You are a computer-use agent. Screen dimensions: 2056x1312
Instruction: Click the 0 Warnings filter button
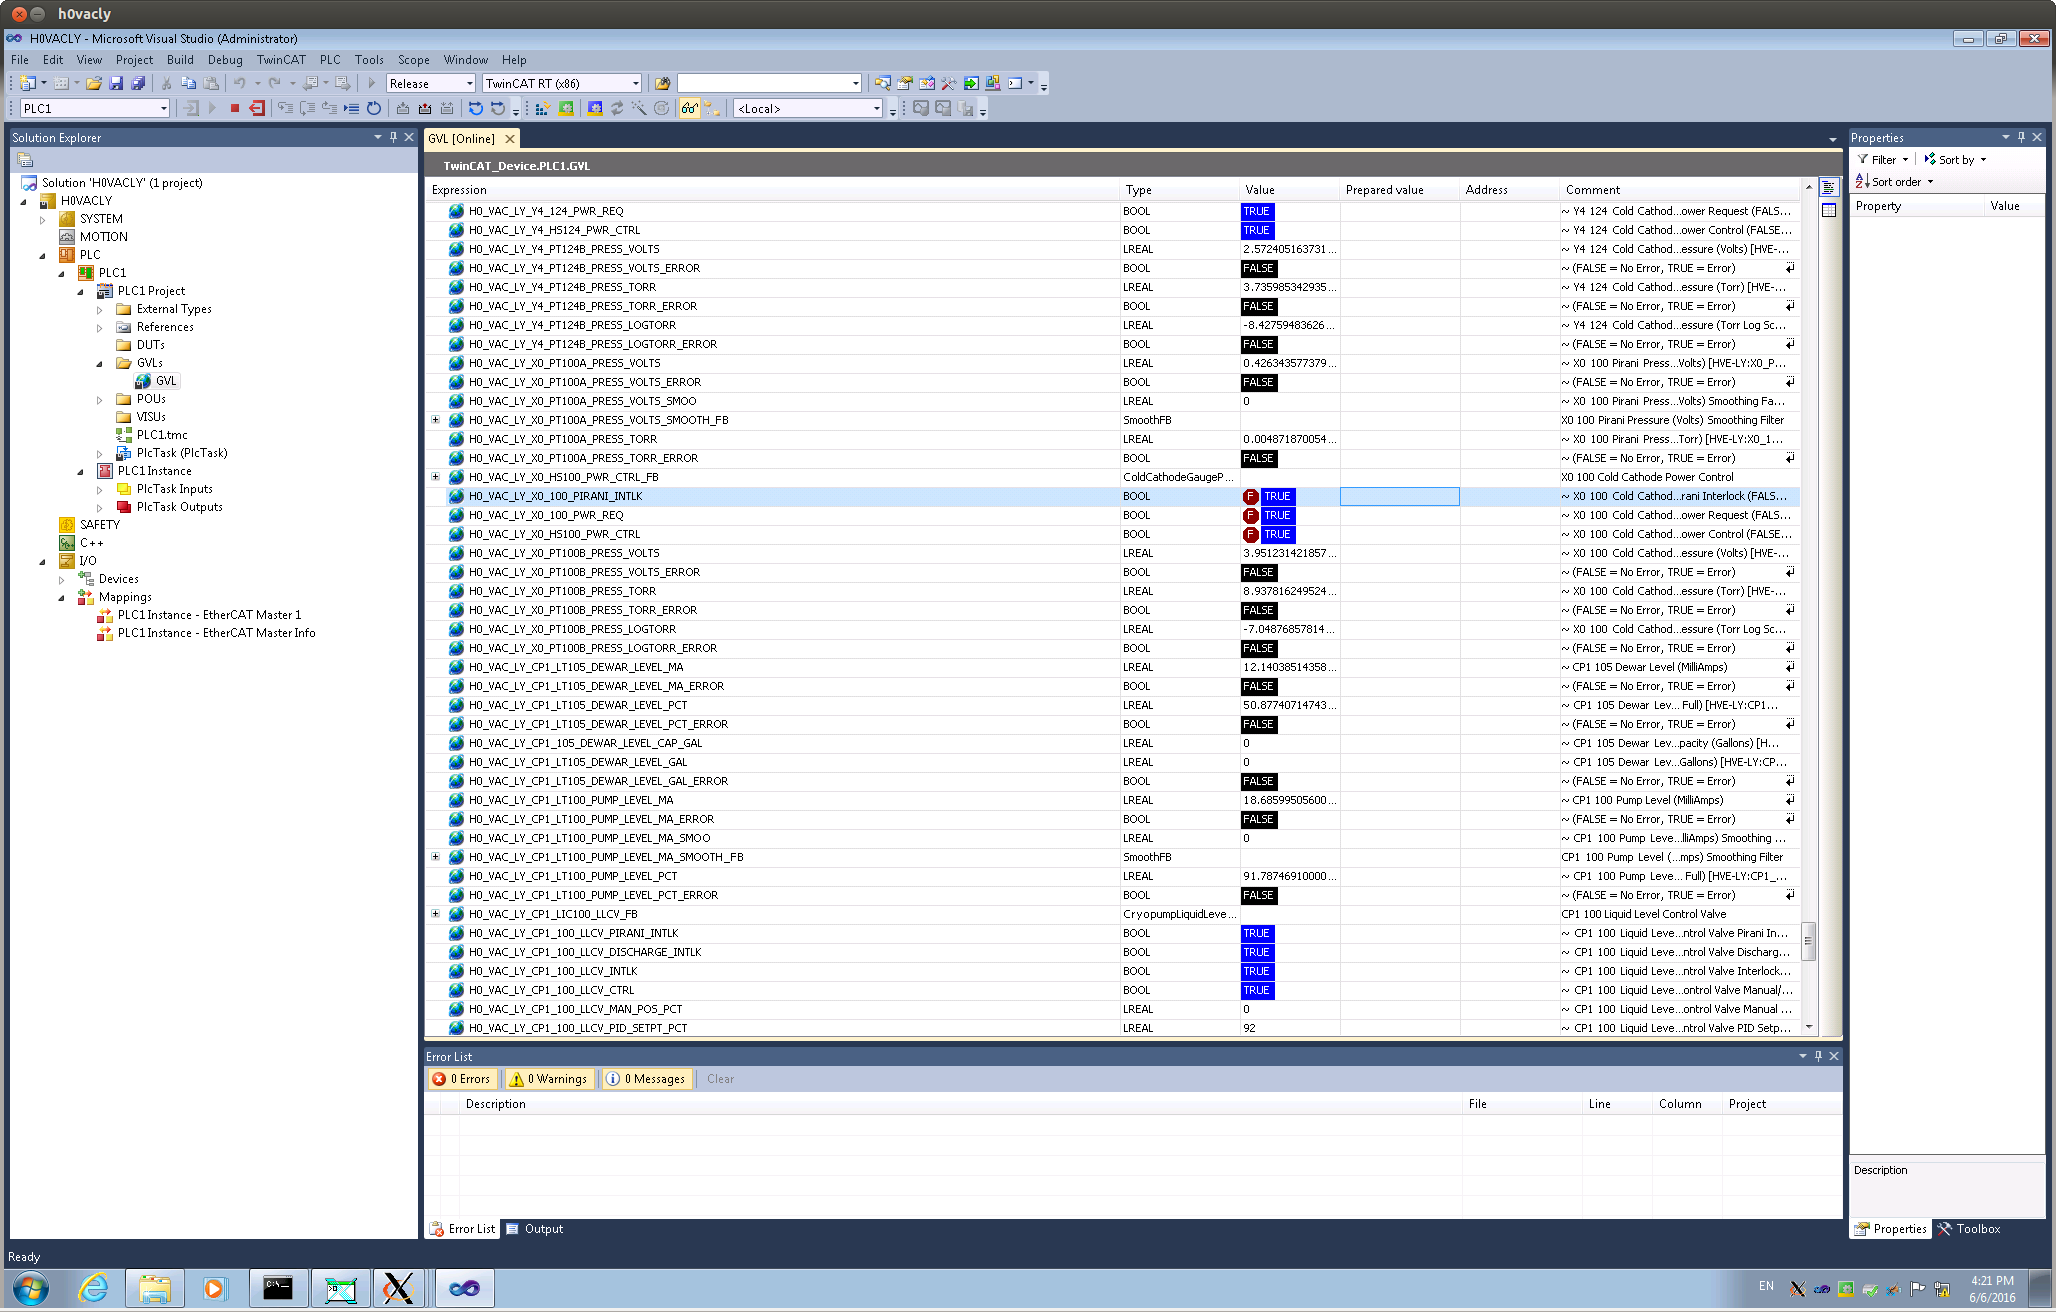[548, 1080]
